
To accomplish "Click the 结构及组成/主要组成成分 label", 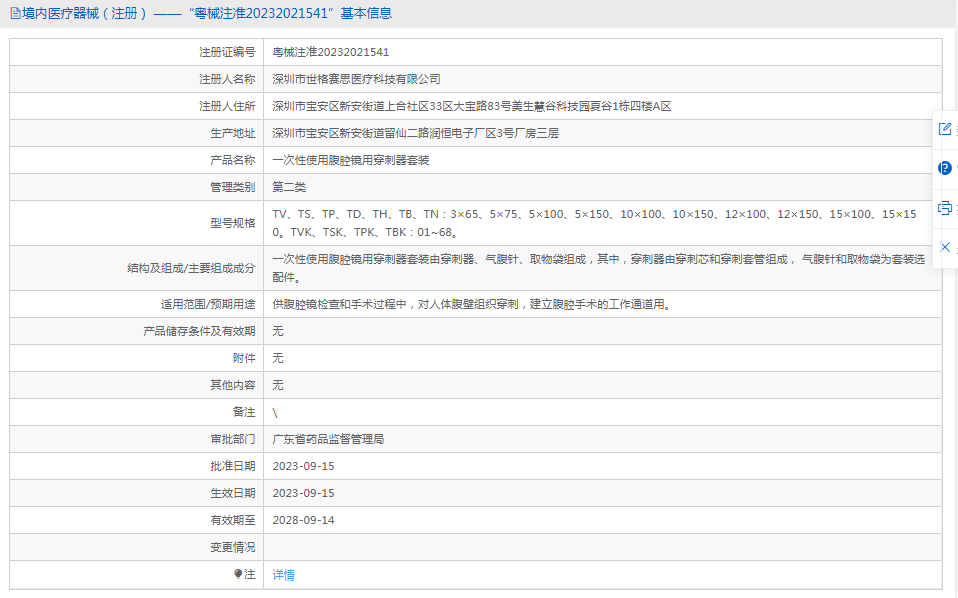I will click(x=191, y=268).
